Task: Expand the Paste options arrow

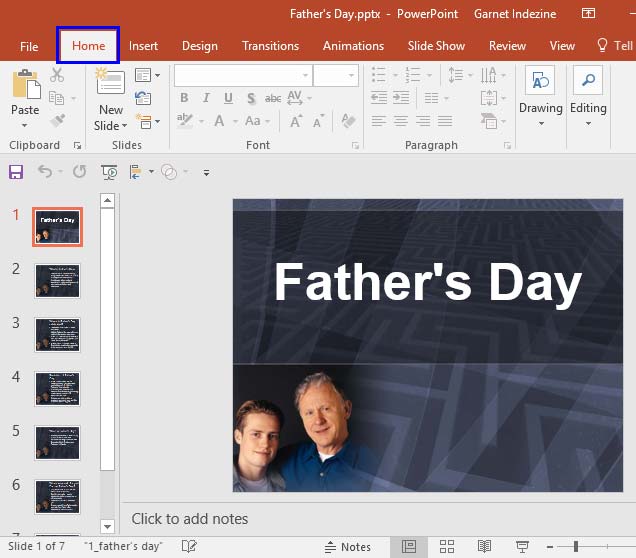Action: (25, 125)
